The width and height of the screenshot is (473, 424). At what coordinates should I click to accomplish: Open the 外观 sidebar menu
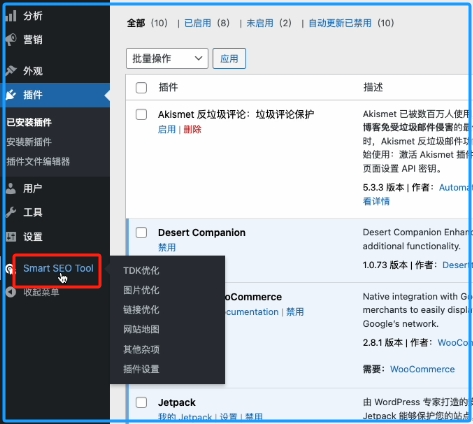click(x=32, y=71)
